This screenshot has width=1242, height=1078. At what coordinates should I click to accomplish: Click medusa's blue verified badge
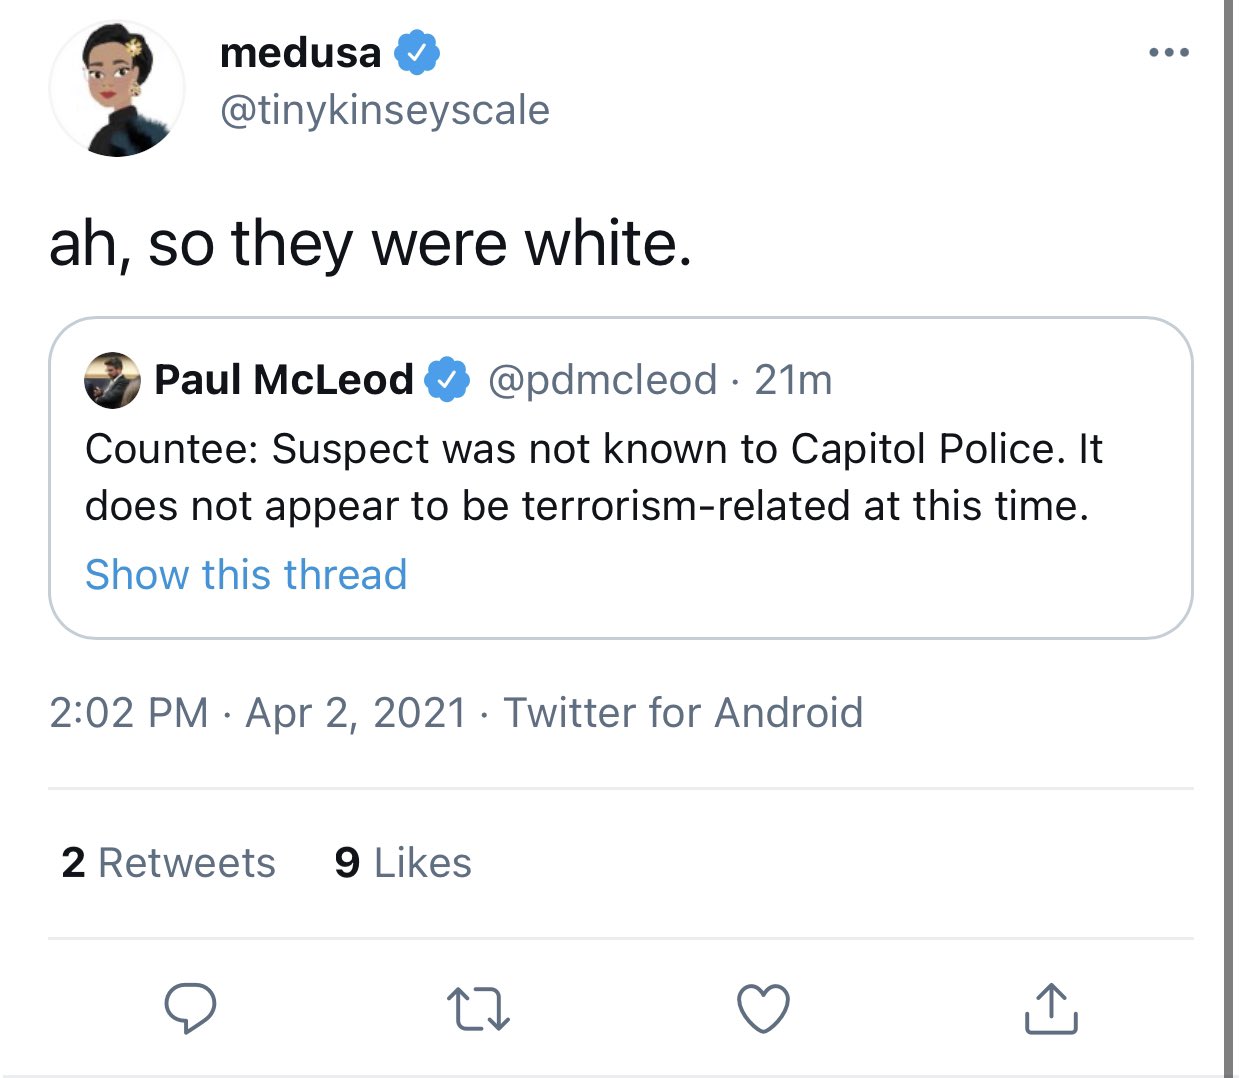(x=417, y=53)
